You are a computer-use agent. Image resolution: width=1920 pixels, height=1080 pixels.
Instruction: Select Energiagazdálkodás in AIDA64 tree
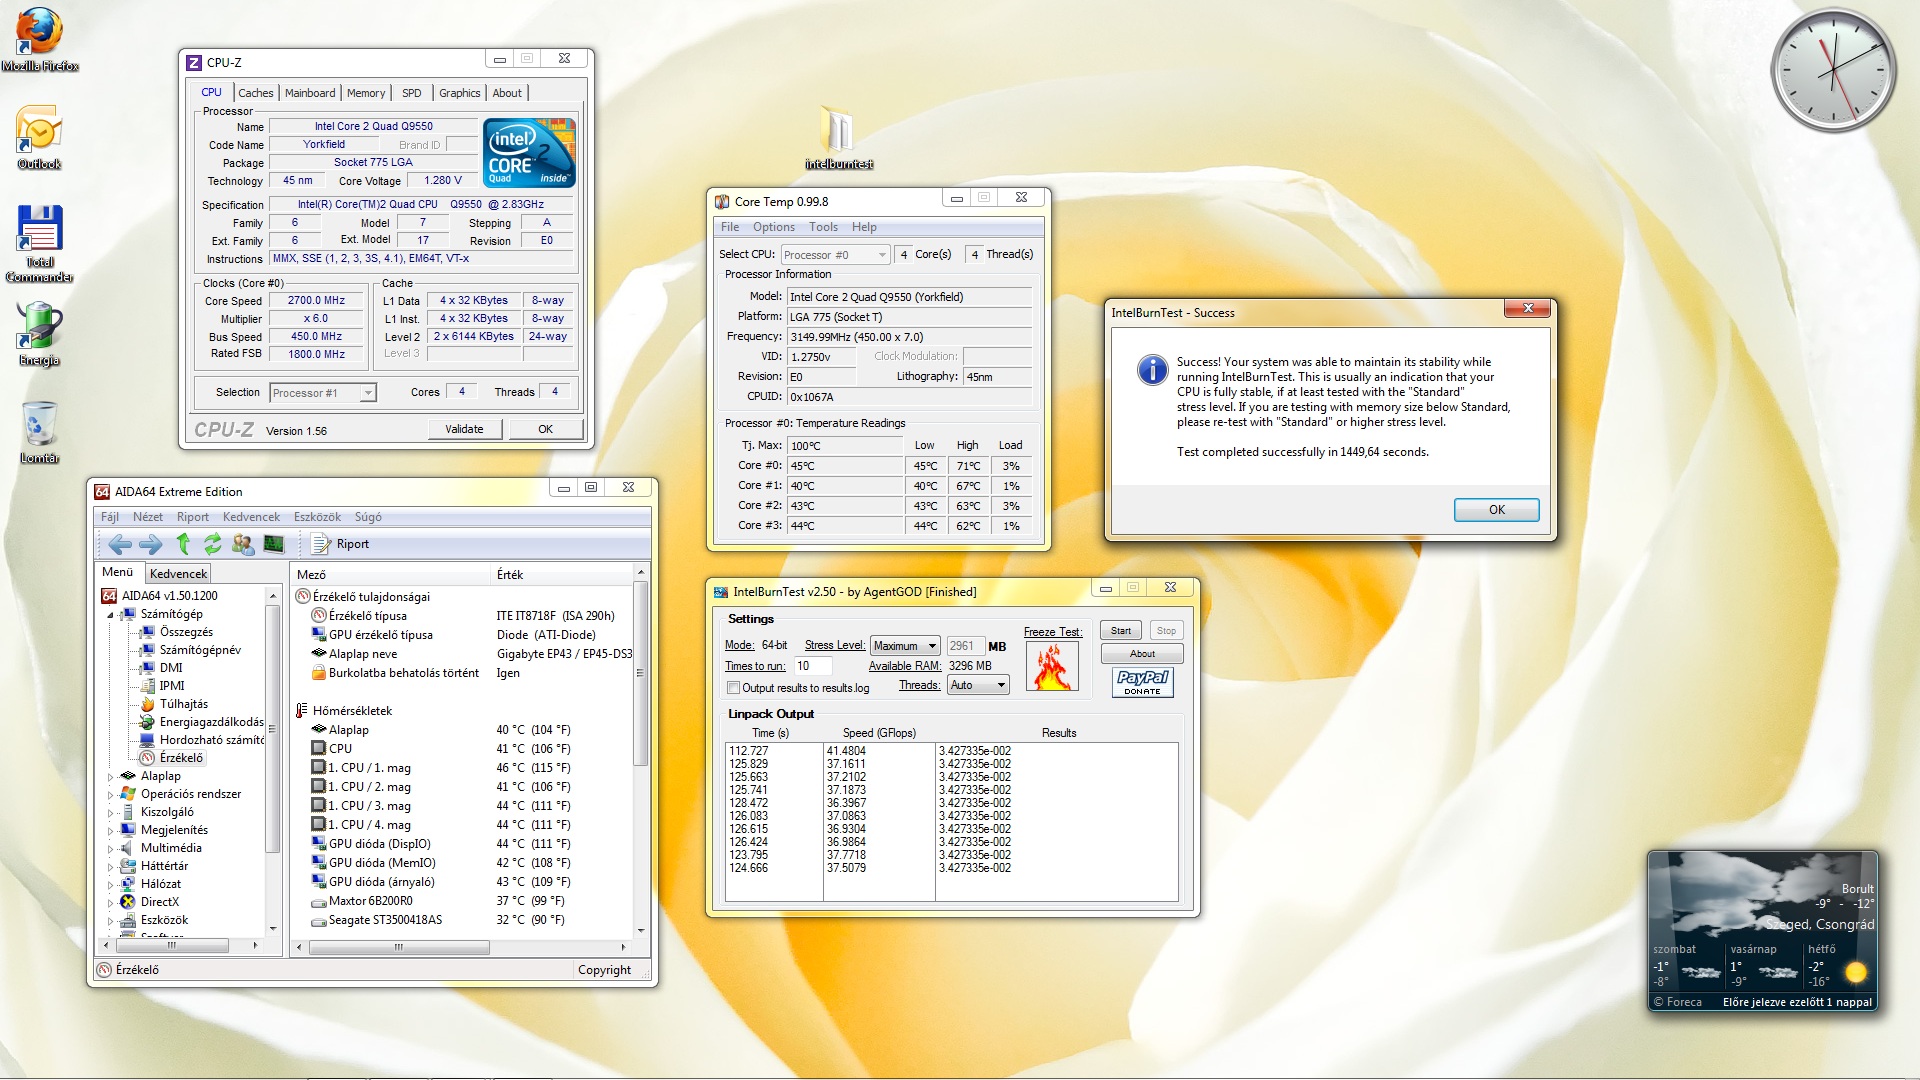coord(202,722)
